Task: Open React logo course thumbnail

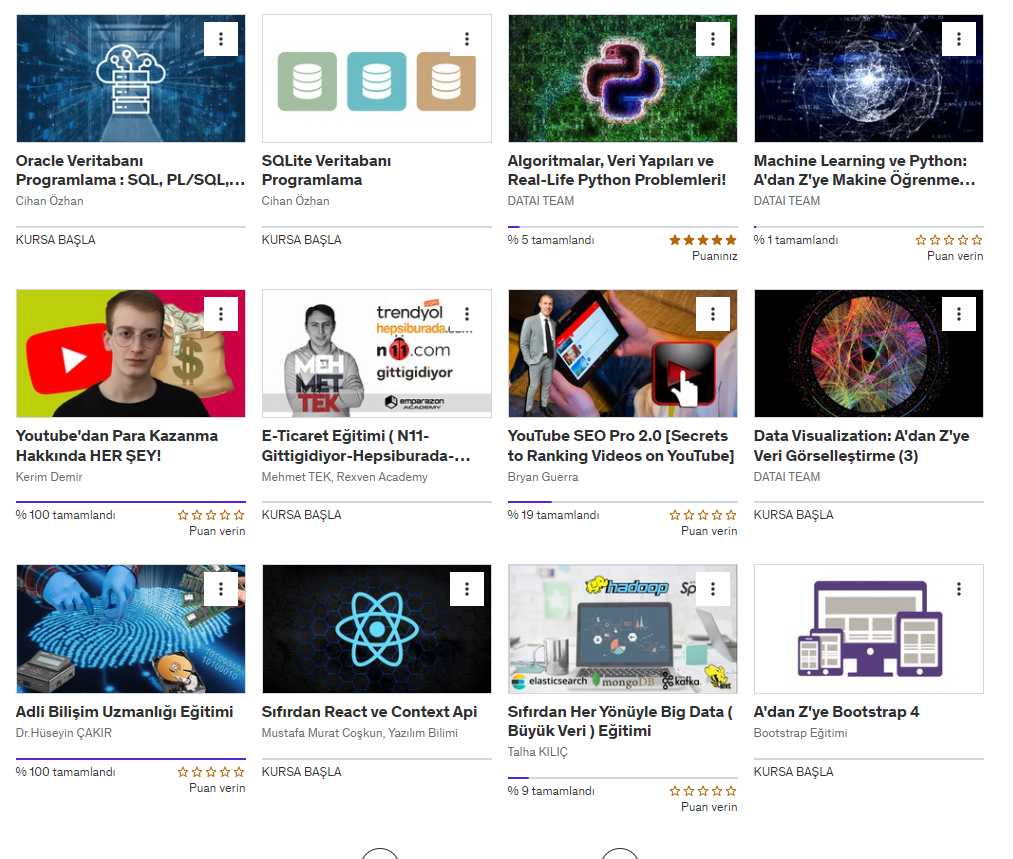Action: tap(377, 629)
